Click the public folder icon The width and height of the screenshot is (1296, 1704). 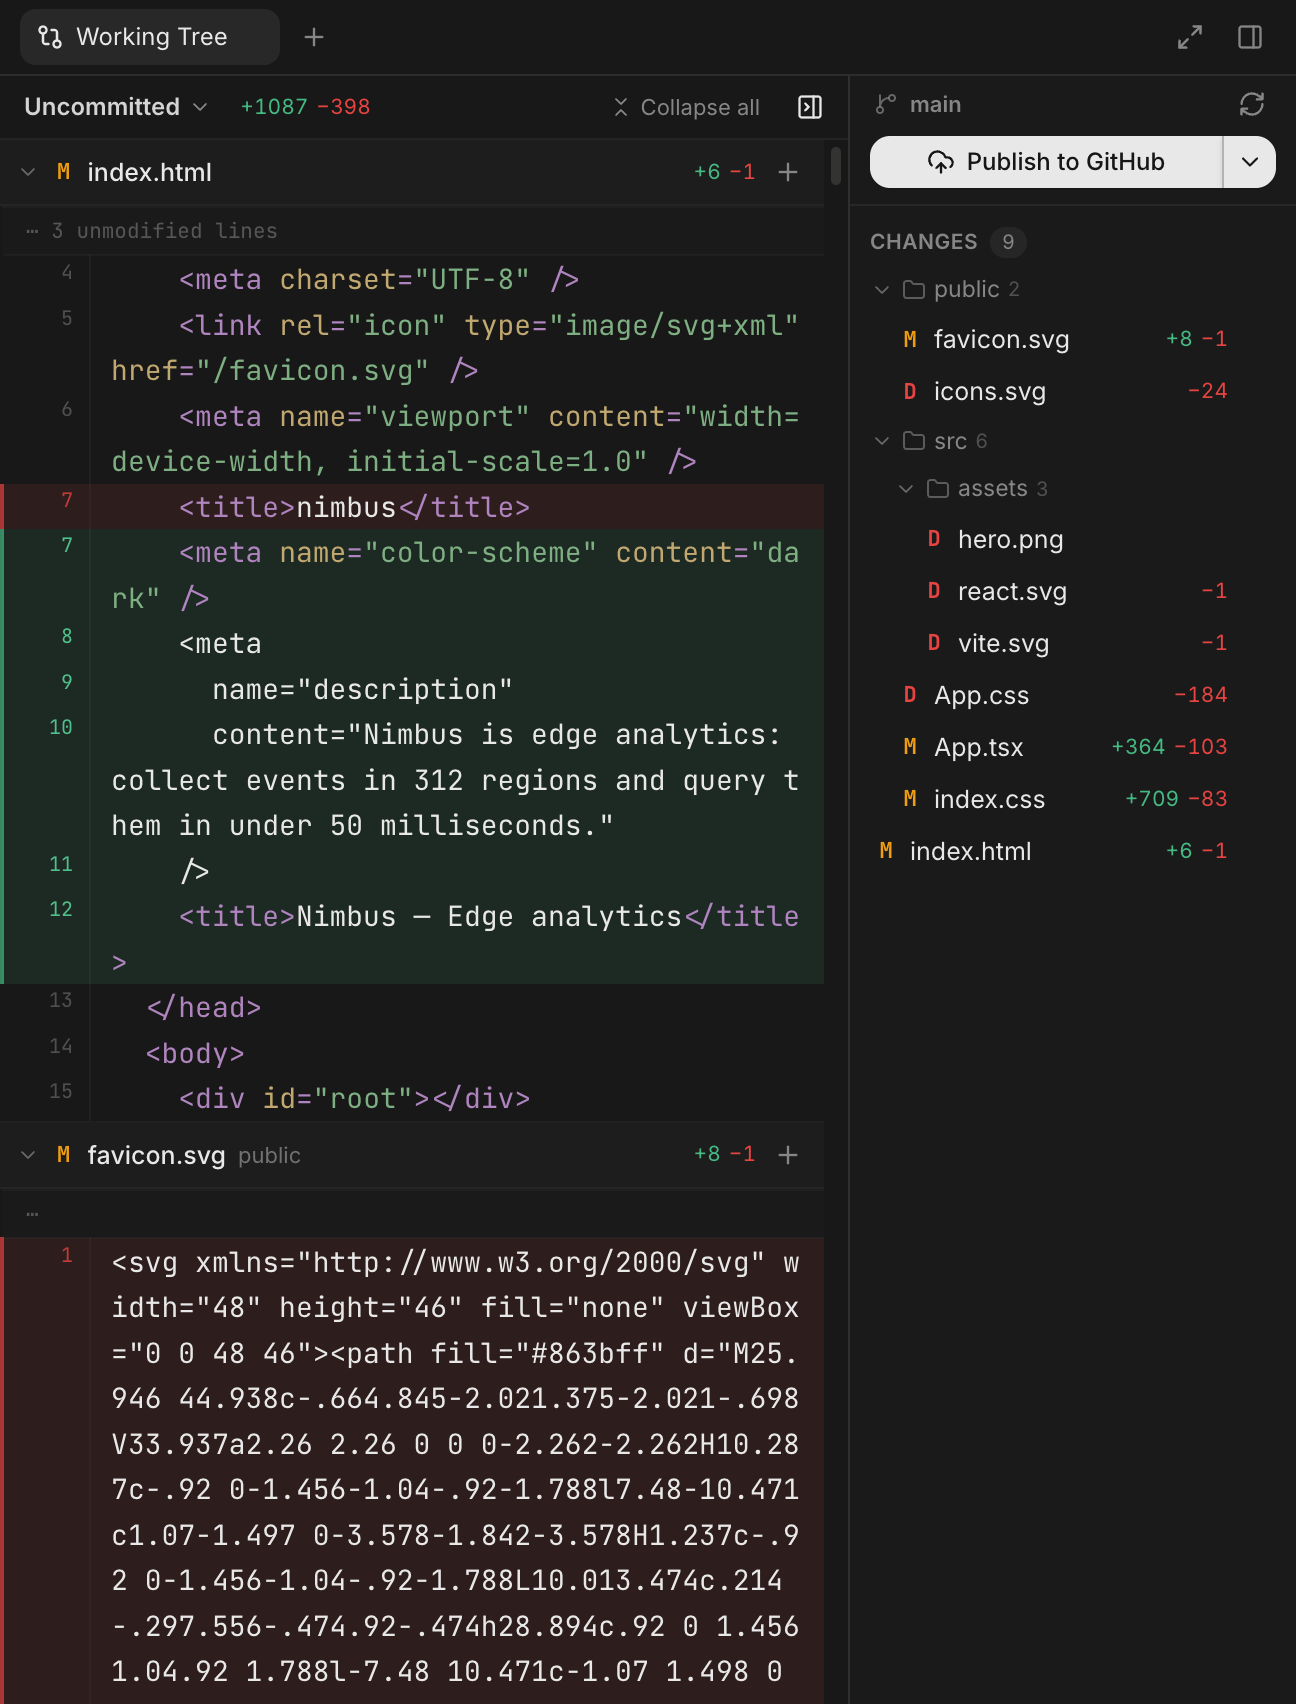914,289
